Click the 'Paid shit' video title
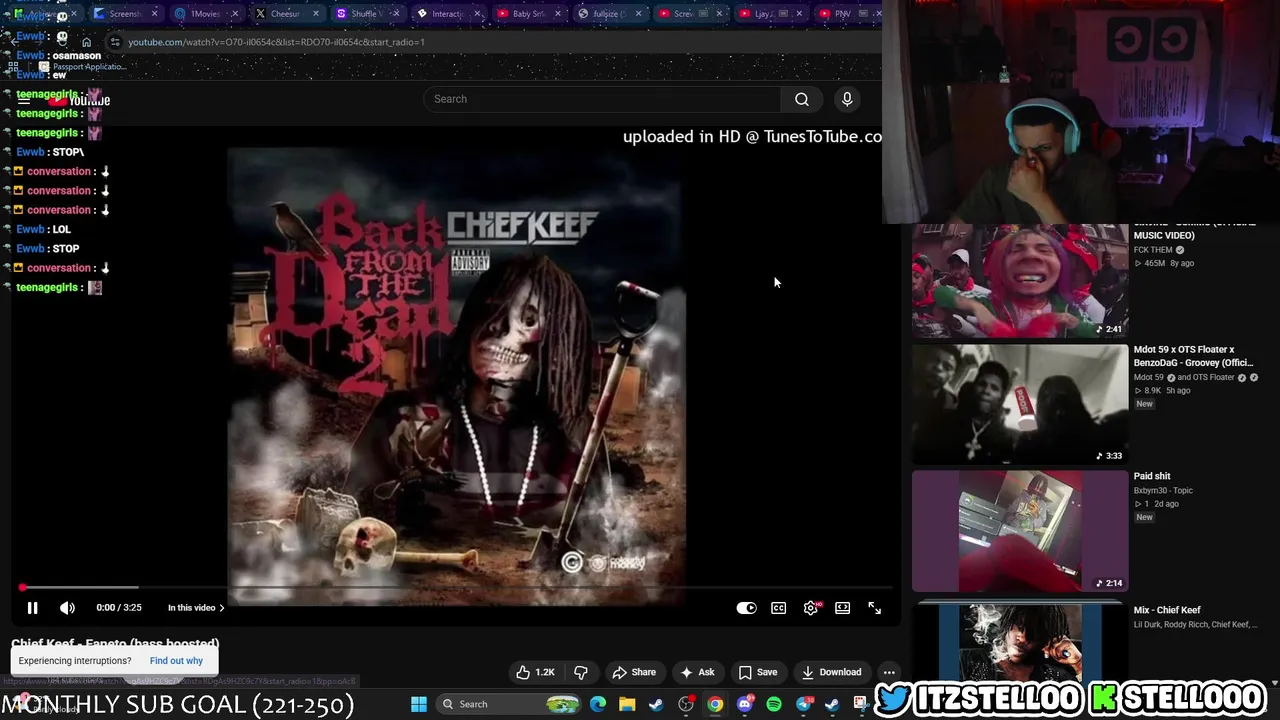Viewport: 1280px width, 720px height. (1152, 476)
